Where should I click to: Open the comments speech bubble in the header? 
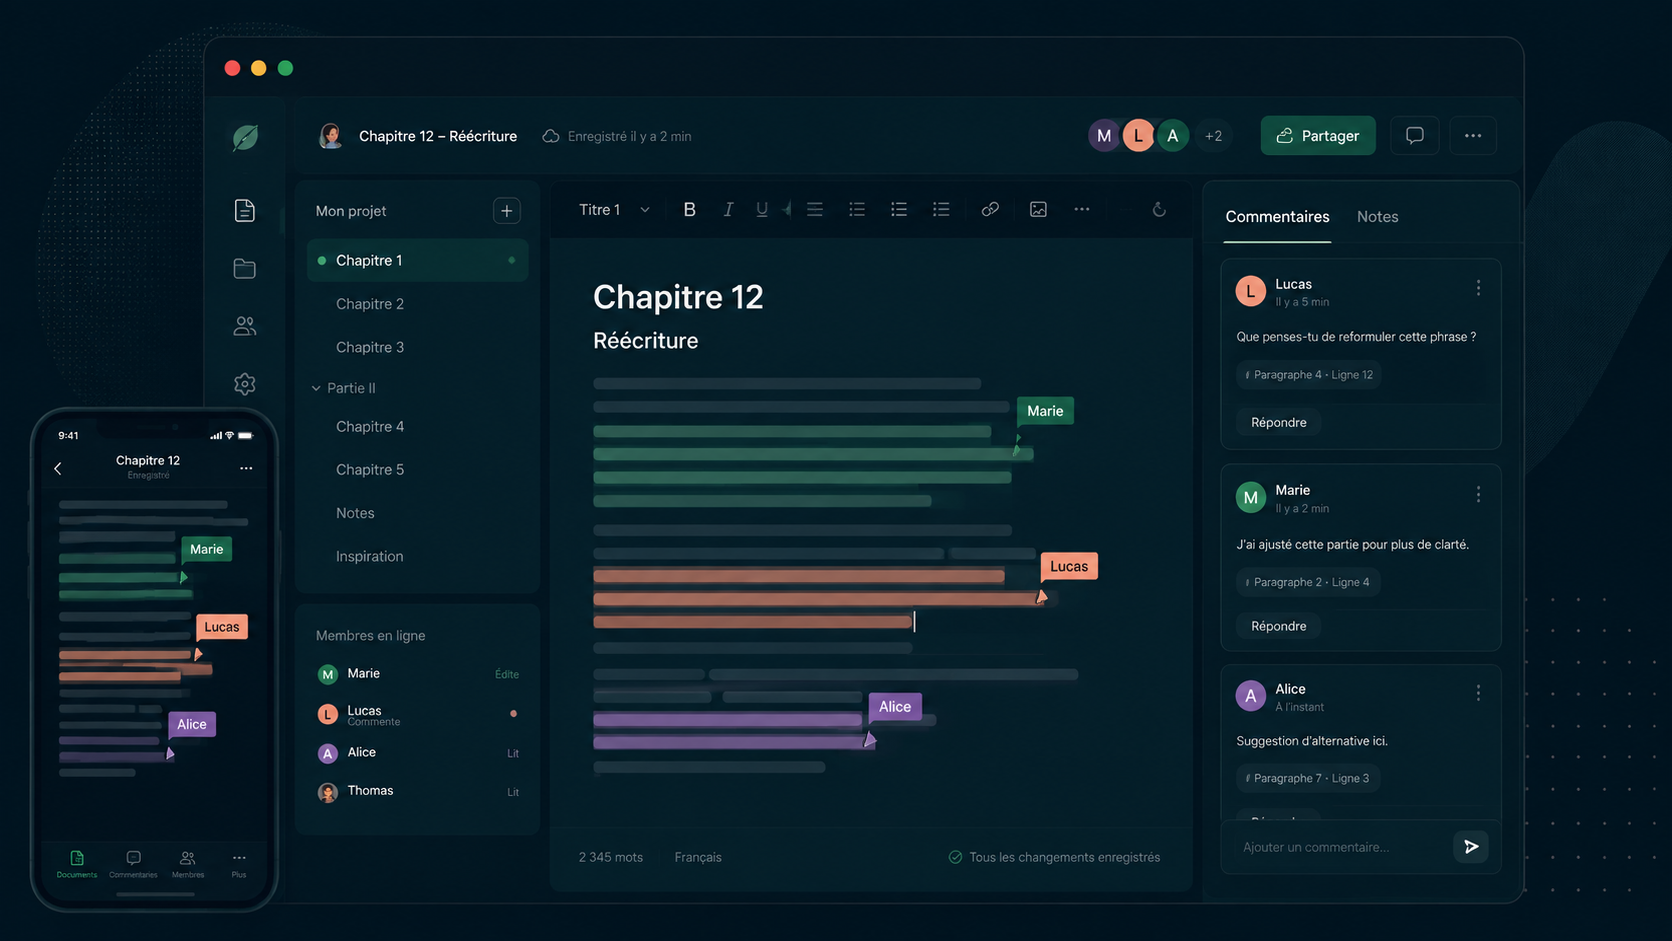[1414, 136]
